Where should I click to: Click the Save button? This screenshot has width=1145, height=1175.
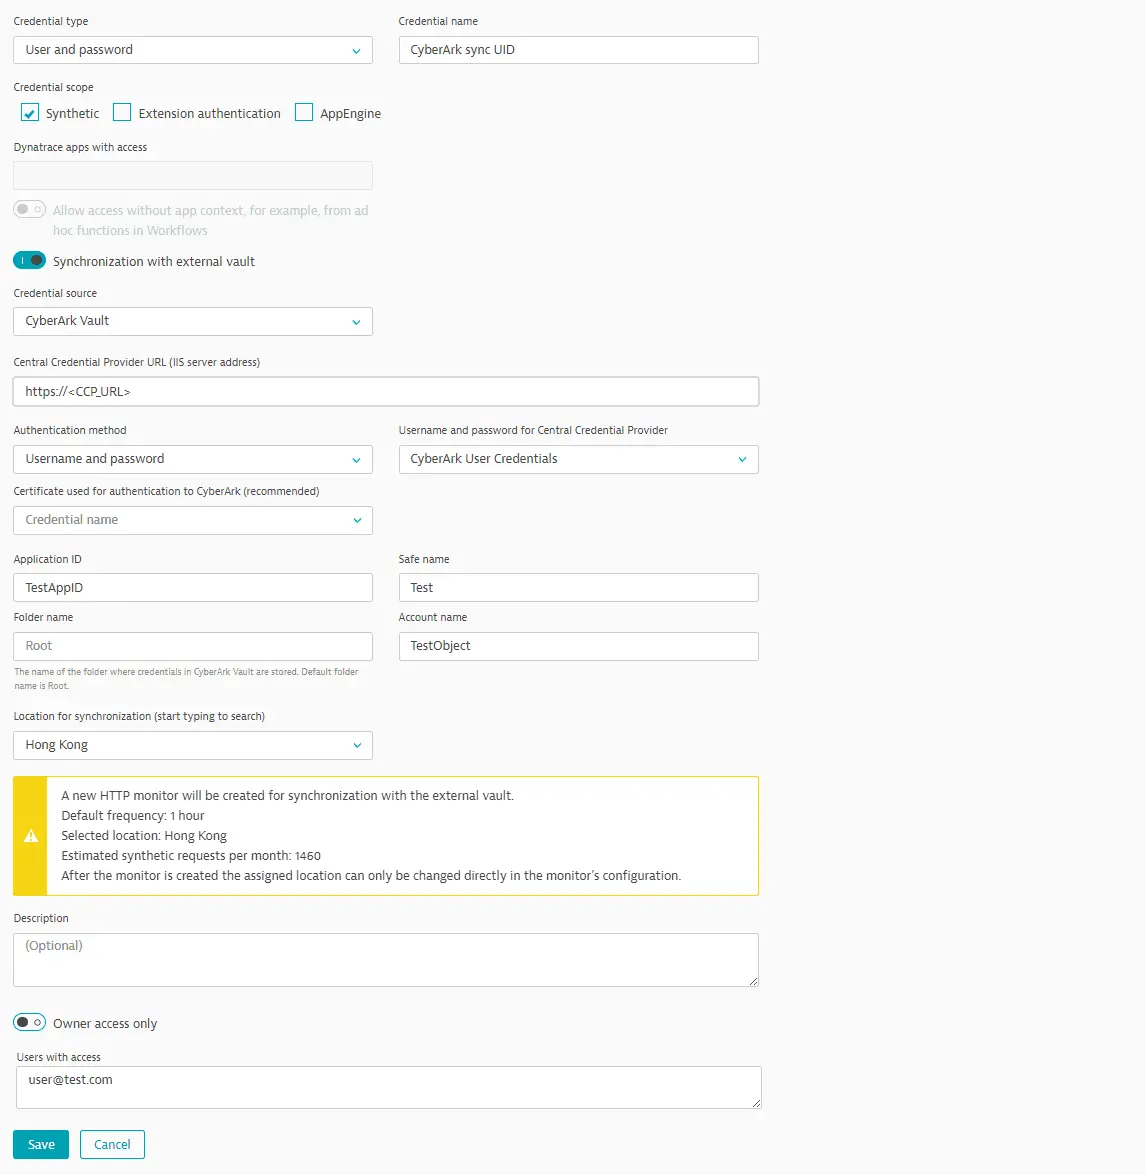tap(41, 1144)
